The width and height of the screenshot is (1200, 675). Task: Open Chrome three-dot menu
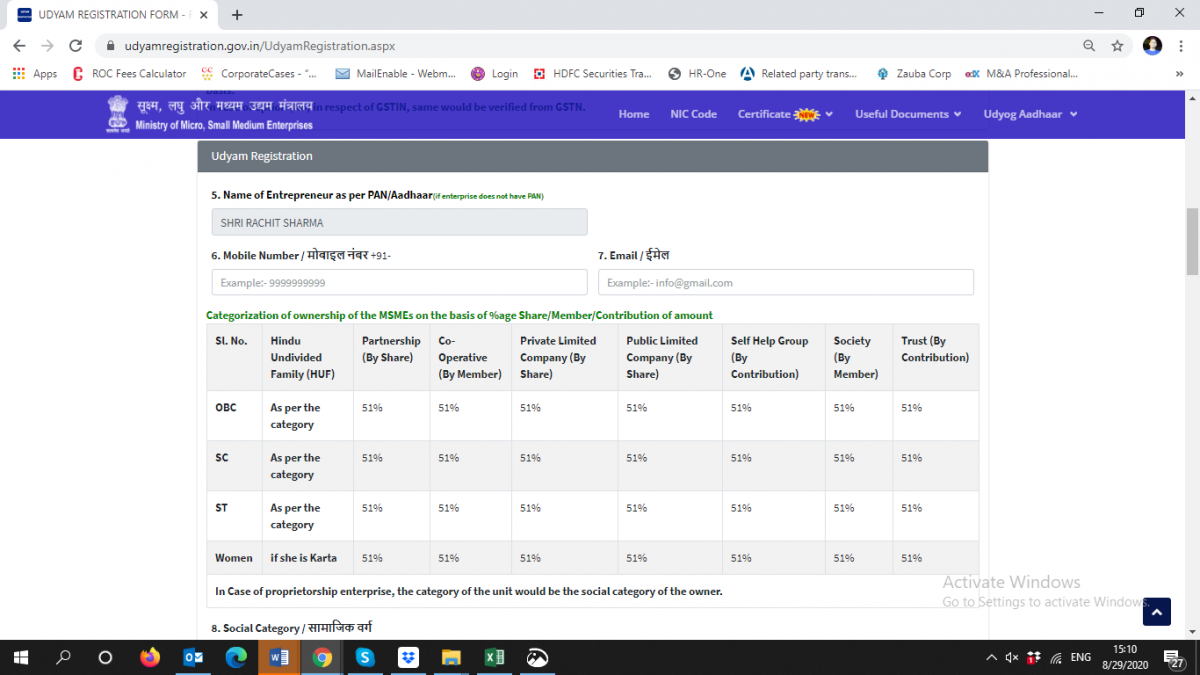point(1181,46)
